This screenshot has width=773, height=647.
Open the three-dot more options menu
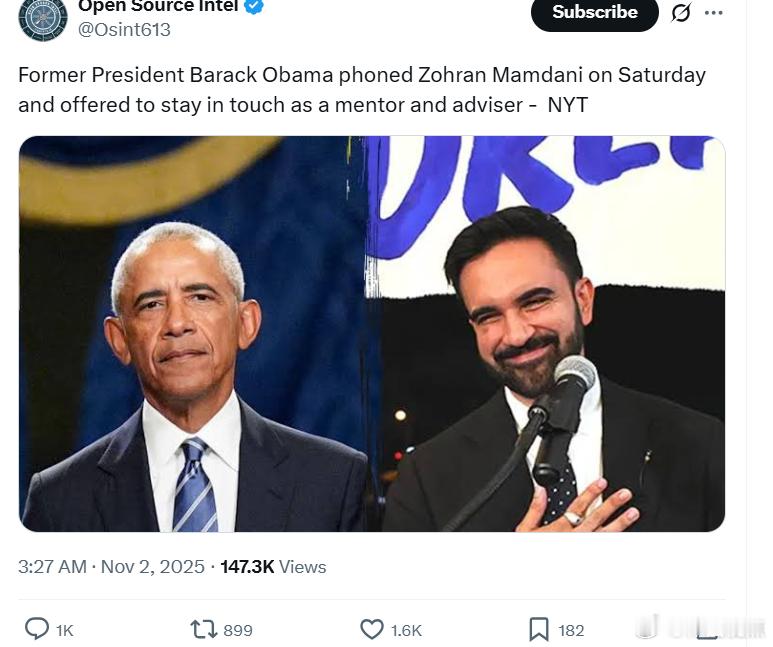pos(713,13)
